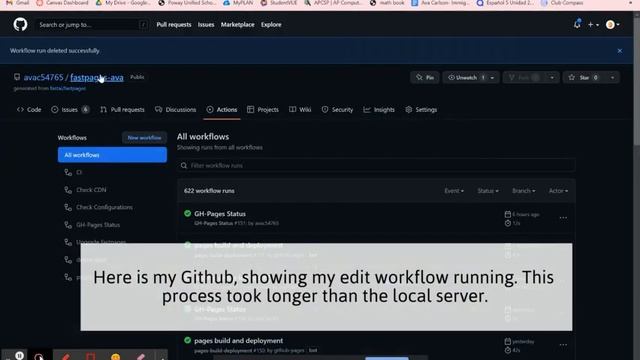Expand the Unwatch dropdown arrow
Viewport: 640px width, 360px height.
(x=493, y=78)
